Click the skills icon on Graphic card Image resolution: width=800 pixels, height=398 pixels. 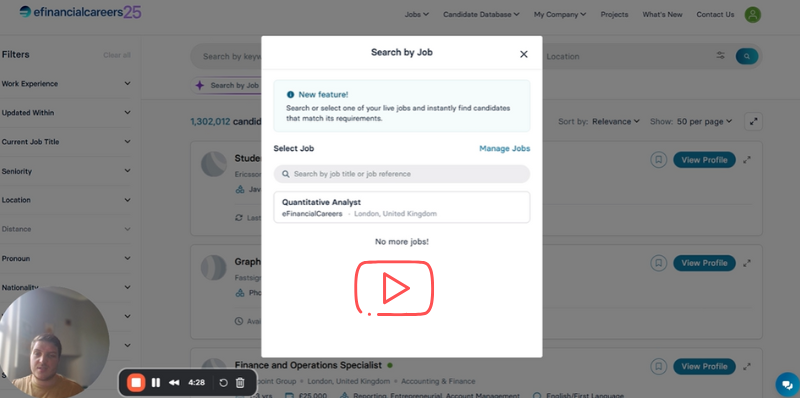point(239,293)
